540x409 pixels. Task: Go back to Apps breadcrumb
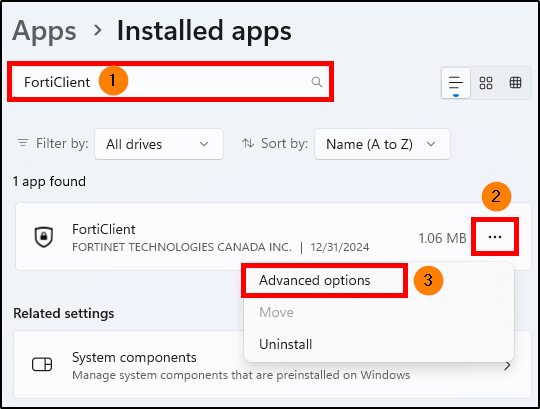point(44,31)
